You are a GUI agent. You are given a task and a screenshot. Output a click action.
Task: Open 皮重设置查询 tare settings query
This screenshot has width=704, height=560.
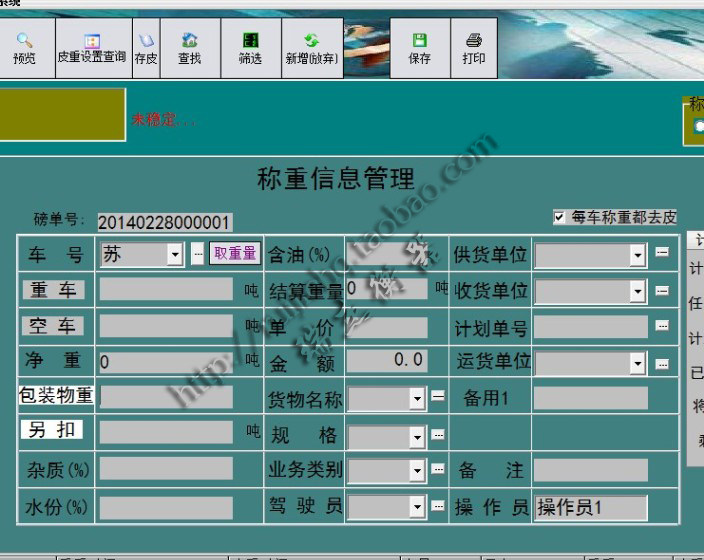click(x=91, y=48)
